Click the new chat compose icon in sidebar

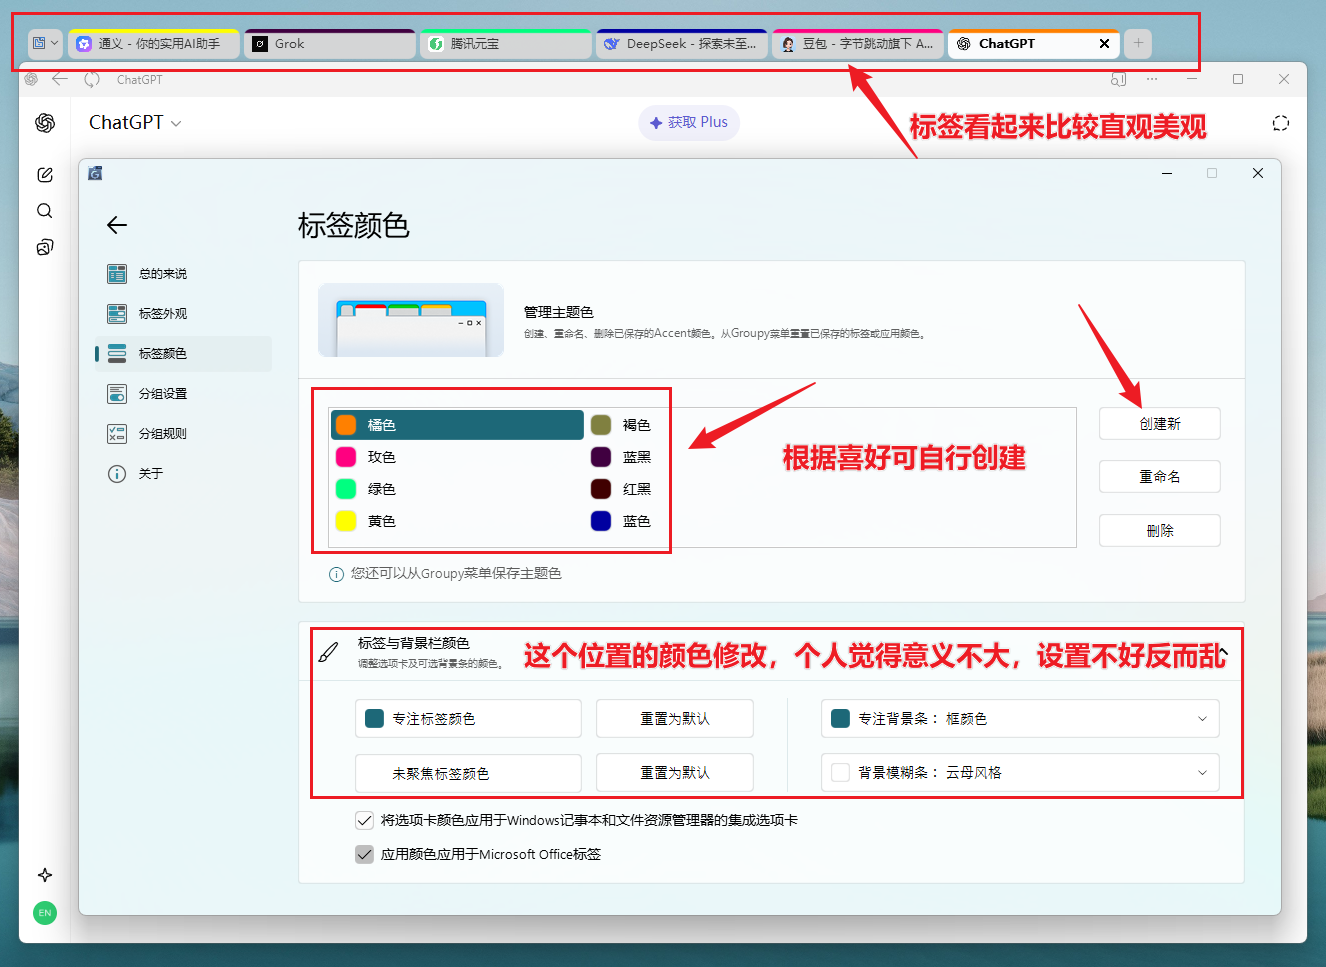coord(45,175)
